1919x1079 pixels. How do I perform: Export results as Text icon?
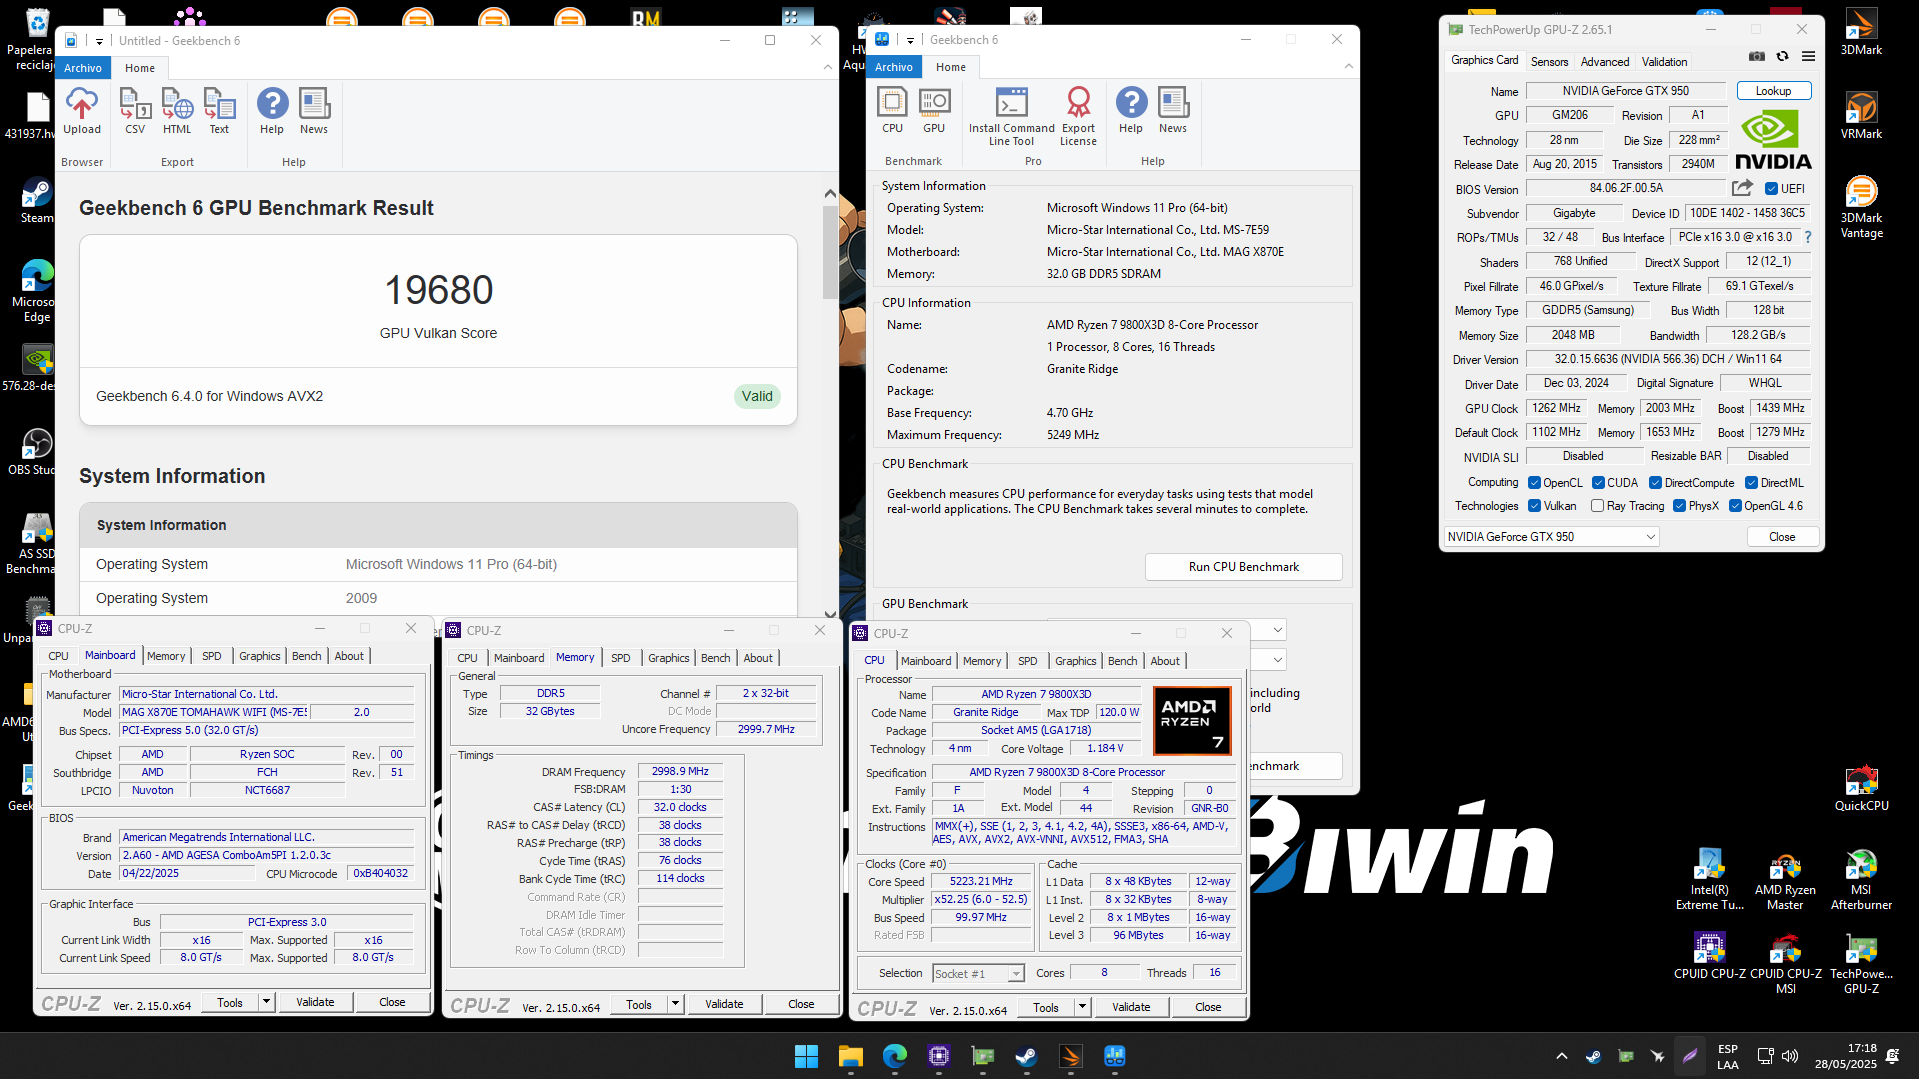point(219,111)
